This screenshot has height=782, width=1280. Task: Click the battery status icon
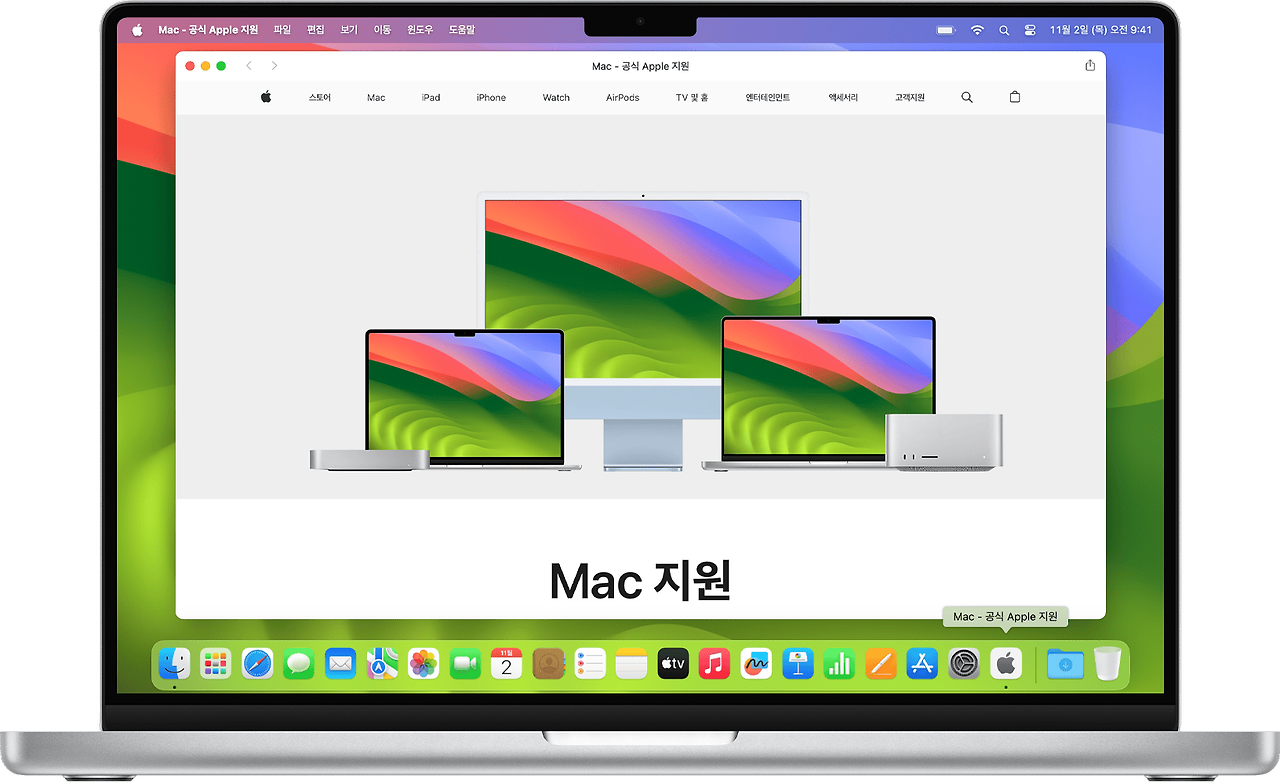point(946,30)
